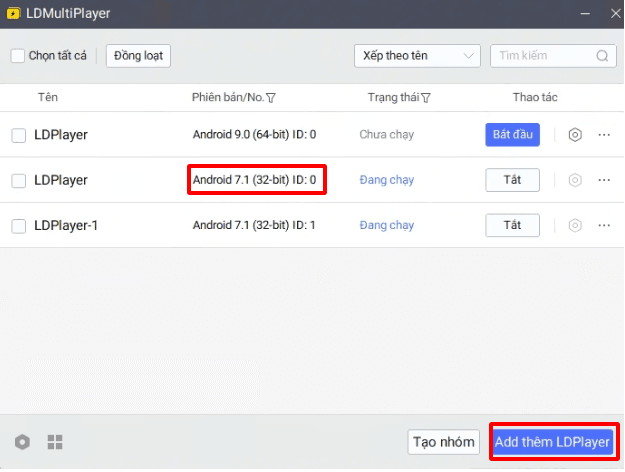Screen dimensions: 625x472
Task: Focus the "Tìm kiếm" search field
Action: pyautogui.click(x=543, y=56)
